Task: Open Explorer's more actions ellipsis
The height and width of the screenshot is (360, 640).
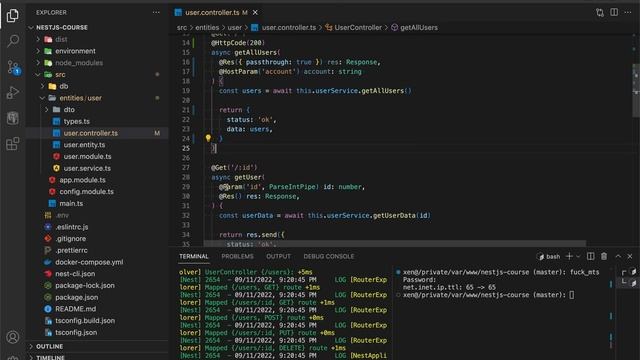Action: coord(156,13)
